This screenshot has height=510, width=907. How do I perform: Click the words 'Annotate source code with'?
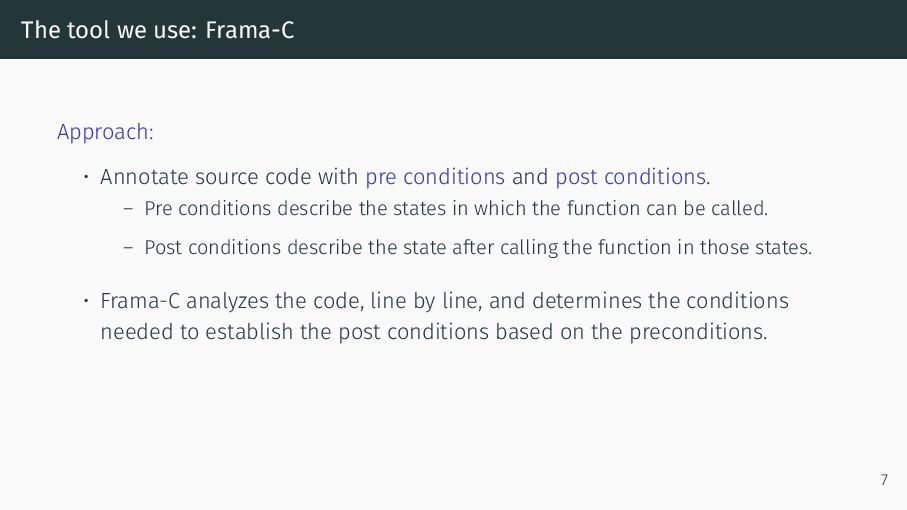tap(229, 177)
